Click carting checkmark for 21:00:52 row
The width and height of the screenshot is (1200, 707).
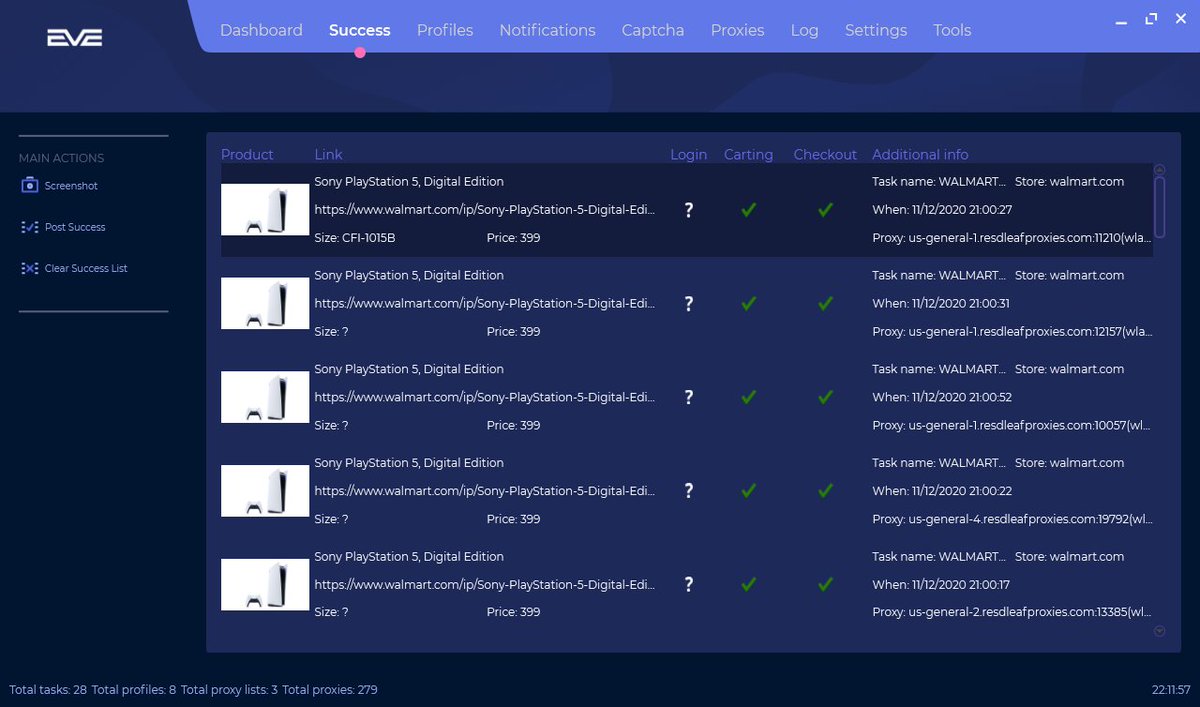pyautogui.click(x=748, y=397)
